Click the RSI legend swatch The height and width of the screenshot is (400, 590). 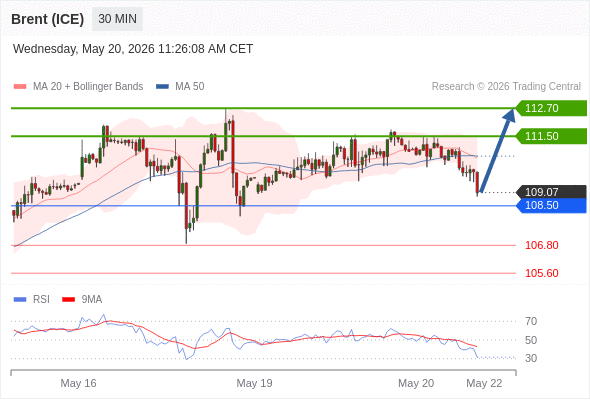click(20, 300)
